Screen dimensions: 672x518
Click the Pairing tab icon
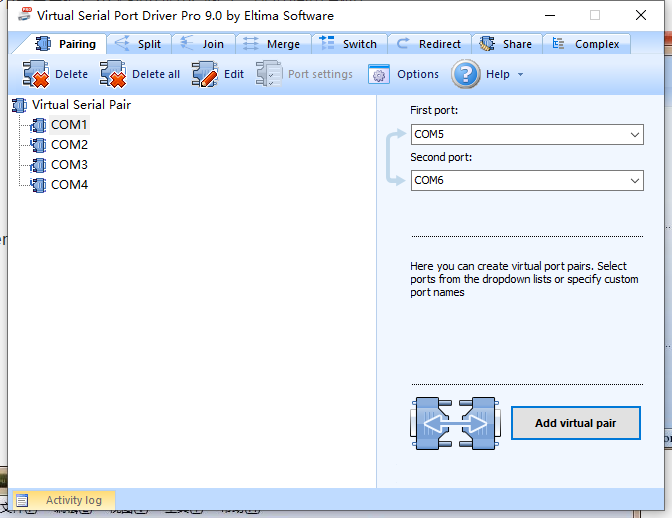point(43,44)
